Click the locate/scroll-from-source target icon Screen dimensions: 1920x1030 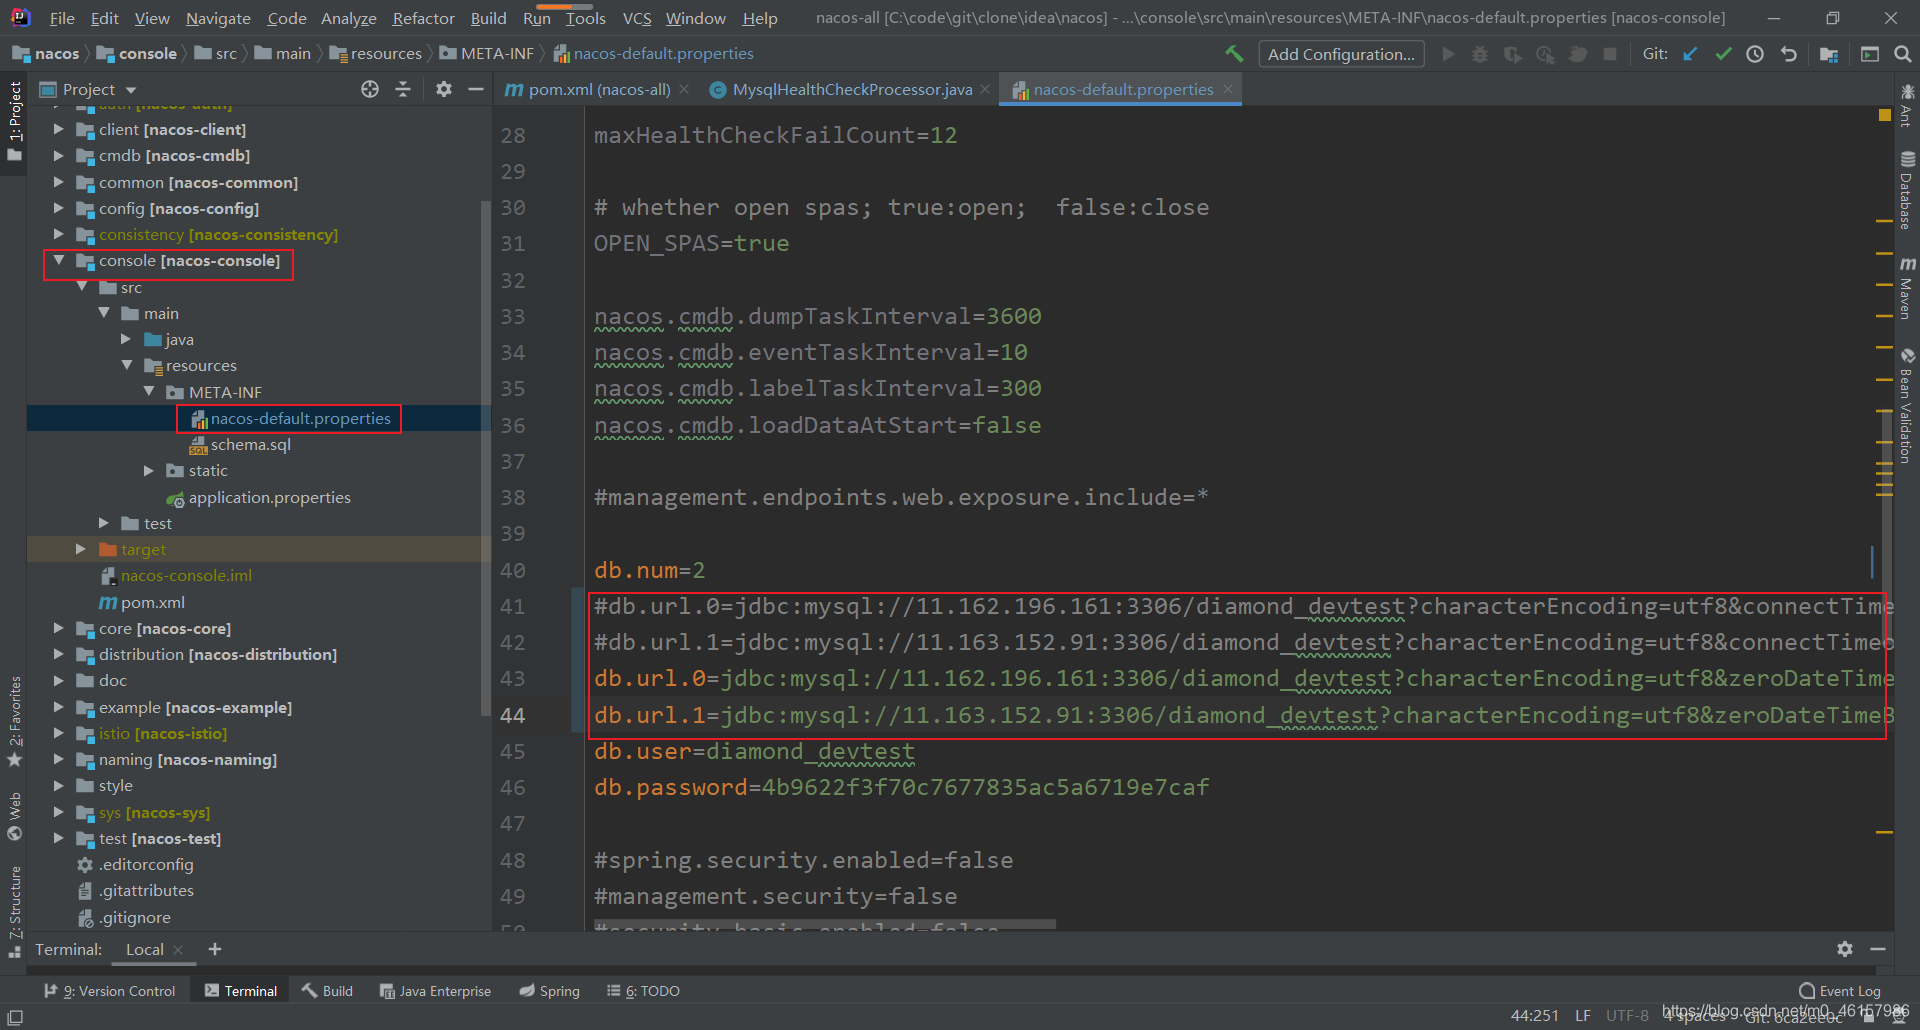tap(370, 89)
